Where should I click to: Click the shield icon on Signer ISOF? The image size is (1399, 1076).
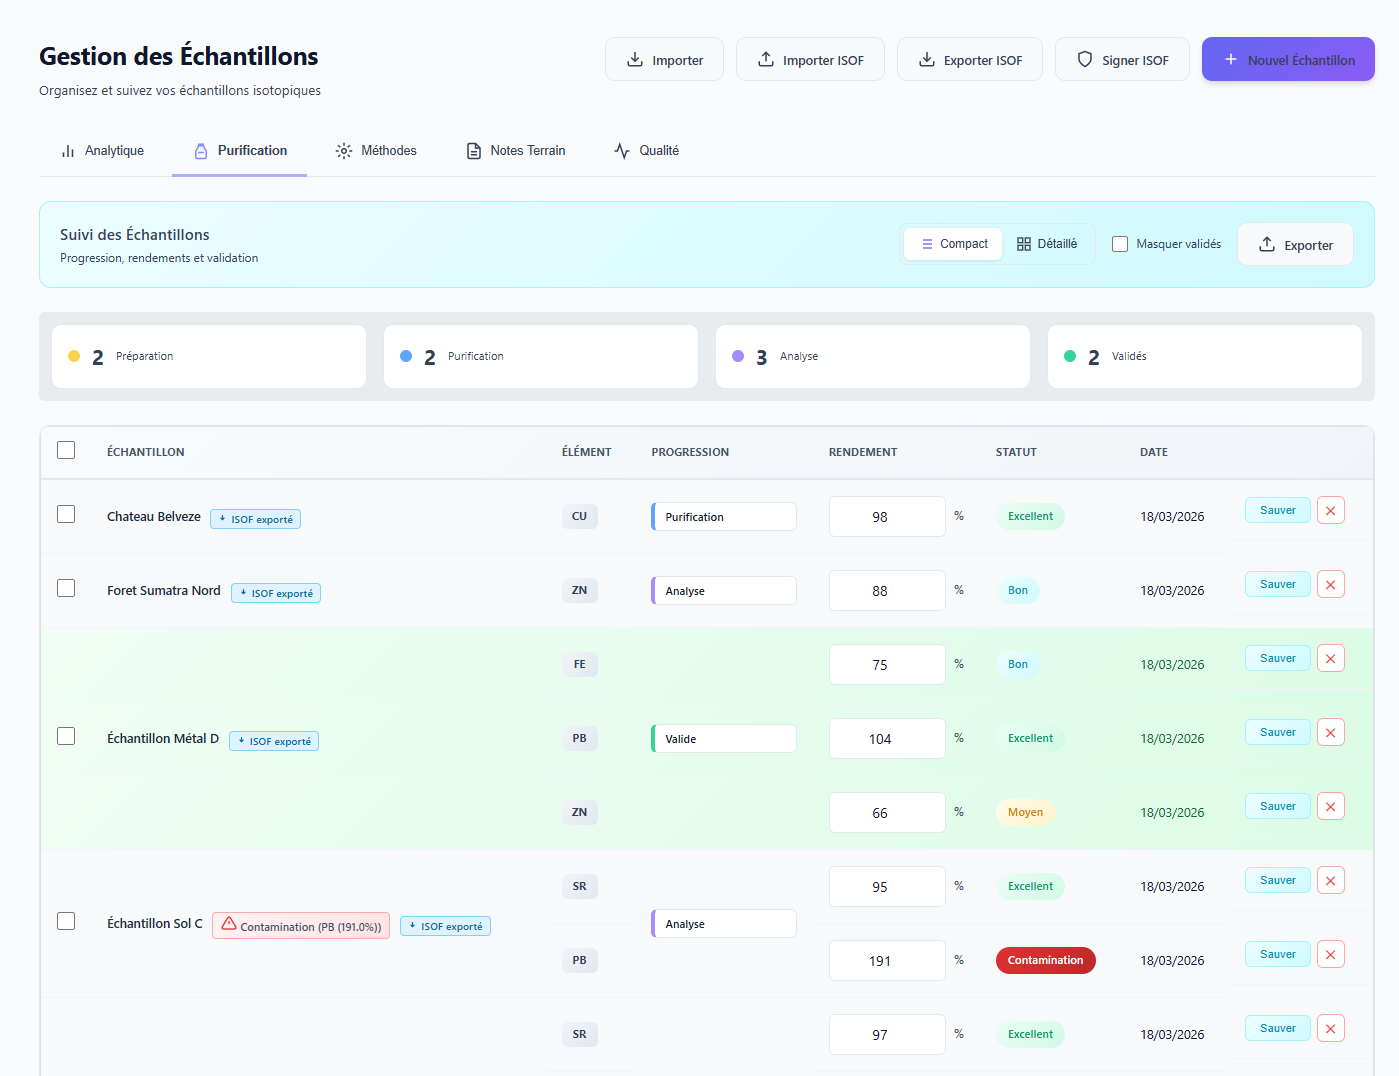point(1085,60)
